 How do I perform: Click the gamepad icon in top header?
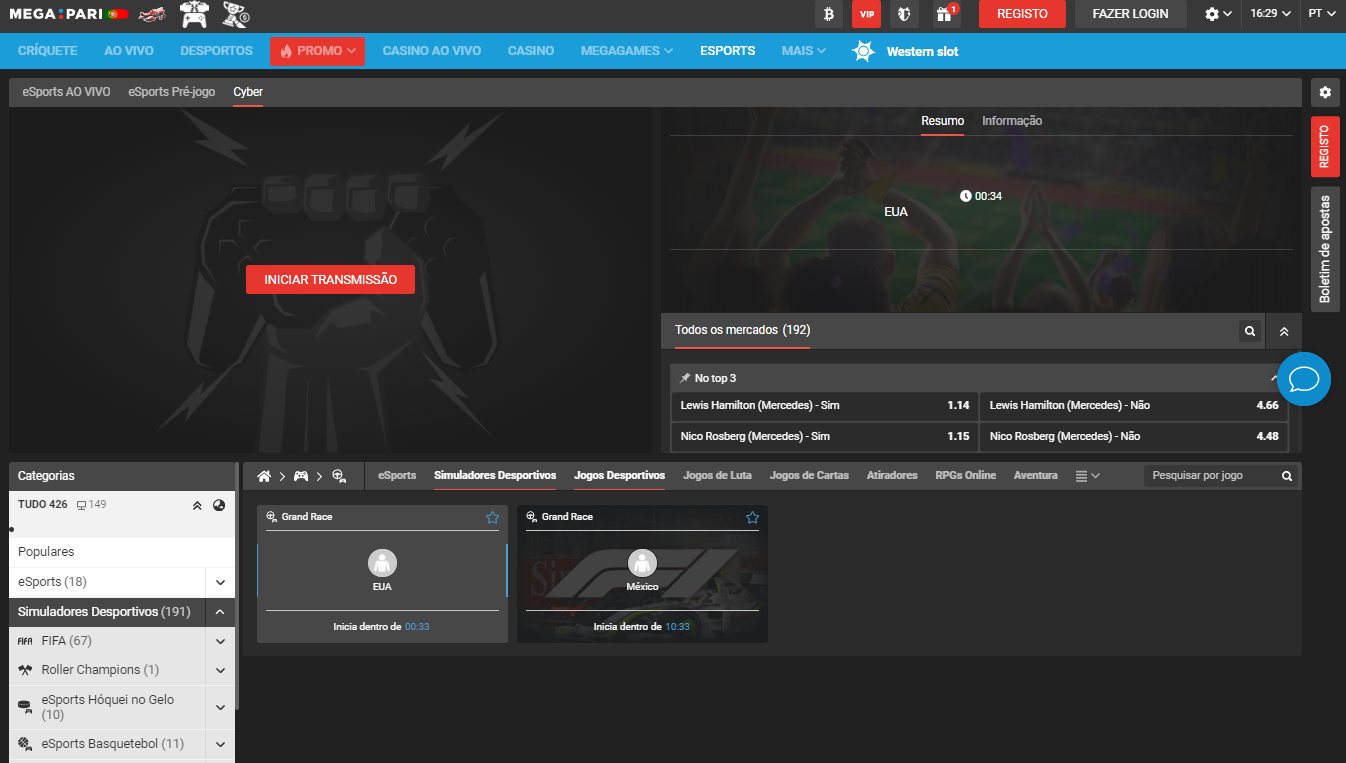click(x=194, y=14)
